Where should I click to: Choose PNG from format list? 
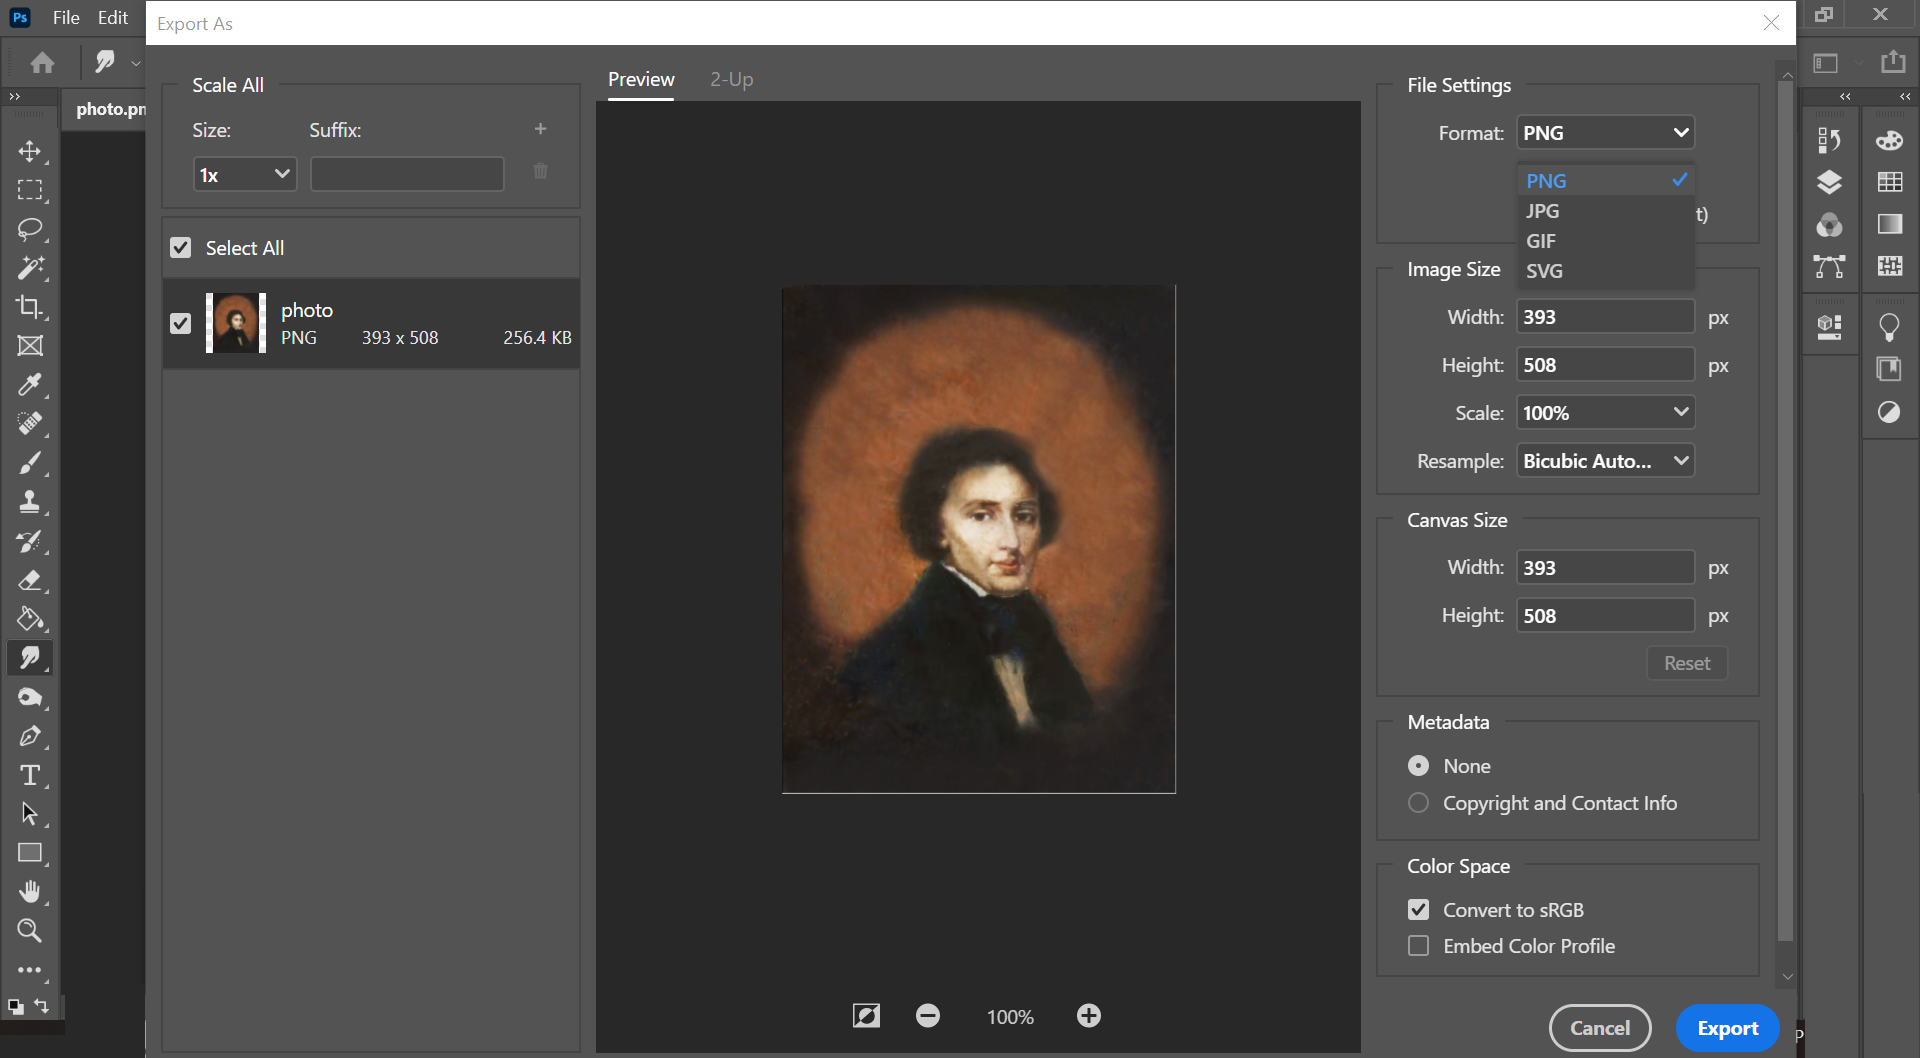pyautogui.click(x=1605, y=181)
